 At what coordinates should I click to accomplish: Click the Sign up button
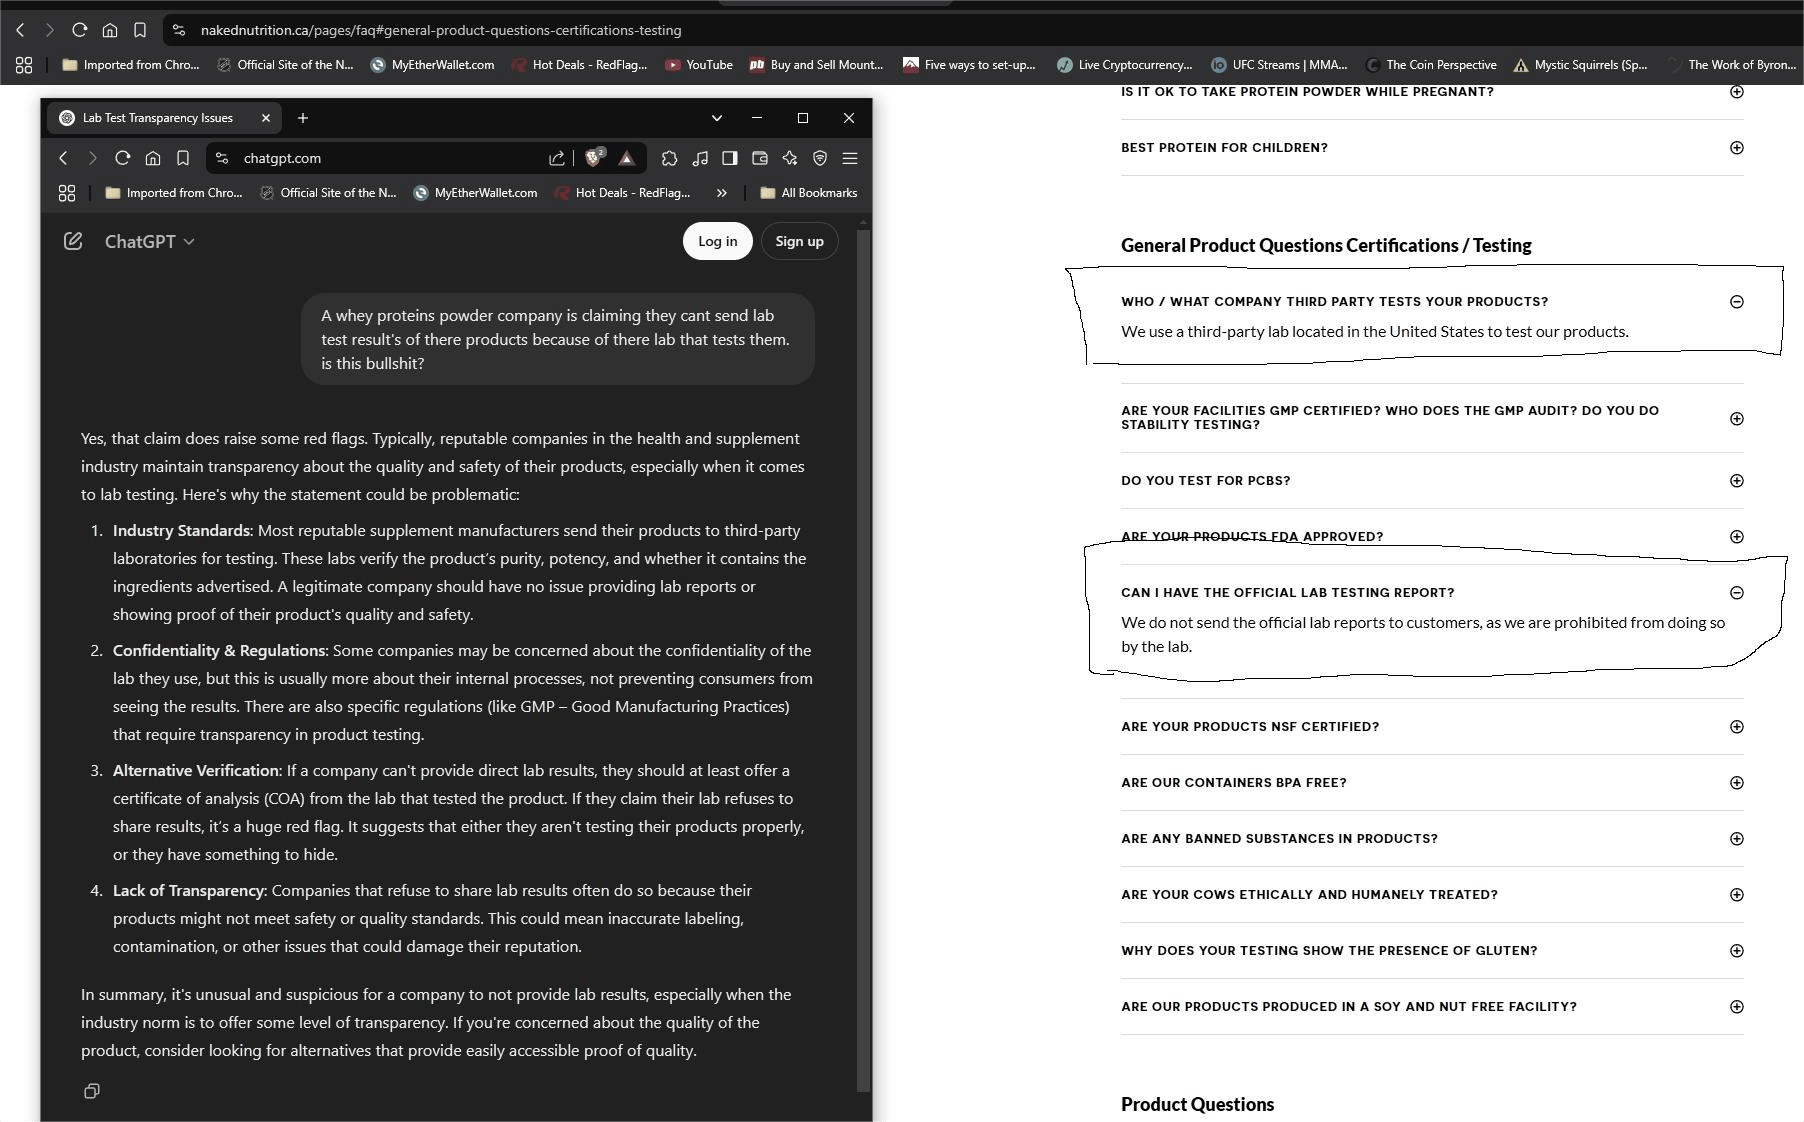pos(799,241)
